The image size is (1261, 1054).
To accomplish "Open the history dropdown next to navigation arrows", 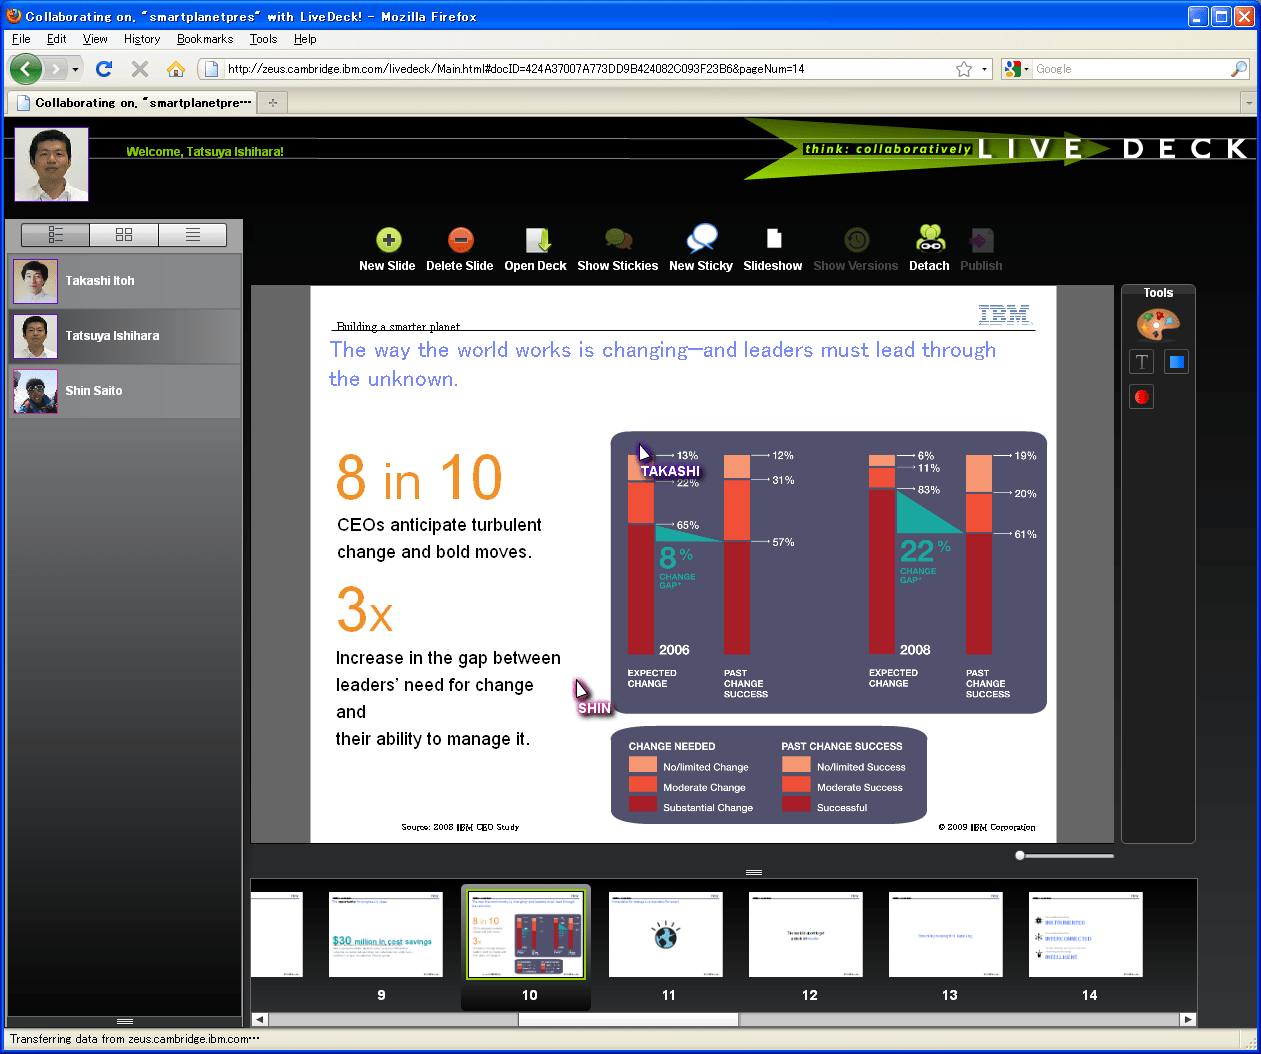I will coord(76,69).
